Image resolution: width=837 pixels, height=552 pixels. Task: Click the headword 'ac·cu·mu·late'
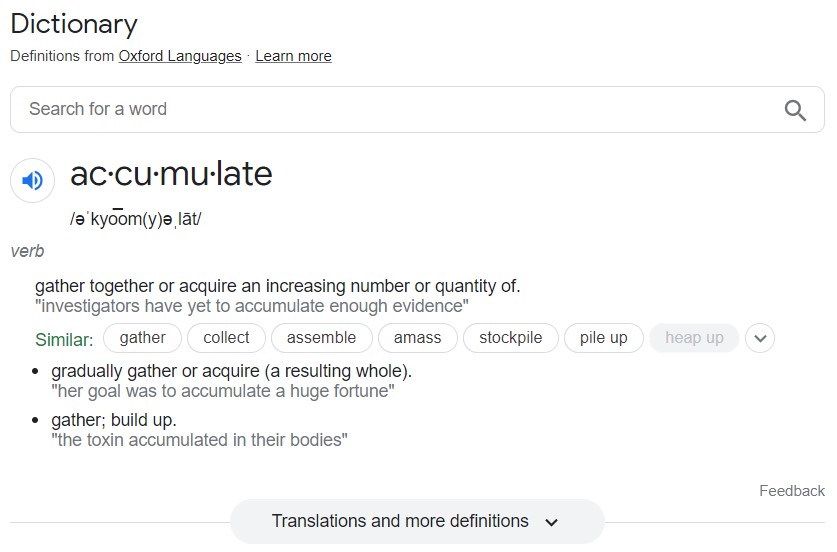pyautogui.click(x=171, y=174)
